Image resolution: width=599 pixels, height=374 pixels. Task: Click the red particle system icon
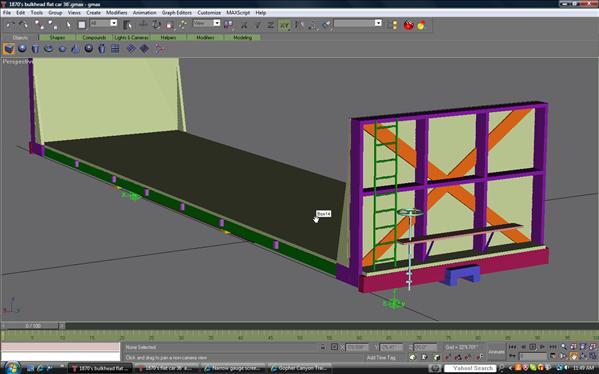pos(159,49)
